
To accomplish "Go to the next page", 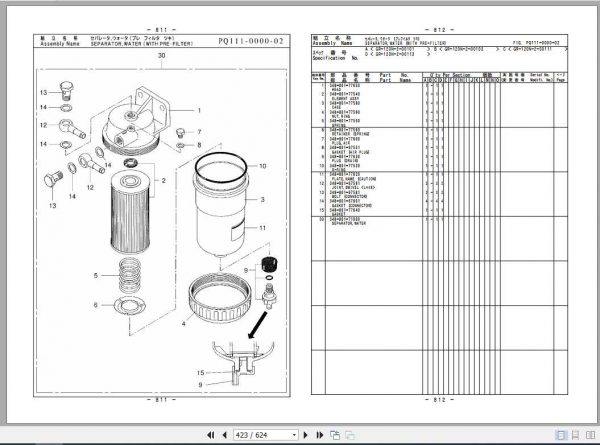I will point(305,435).
